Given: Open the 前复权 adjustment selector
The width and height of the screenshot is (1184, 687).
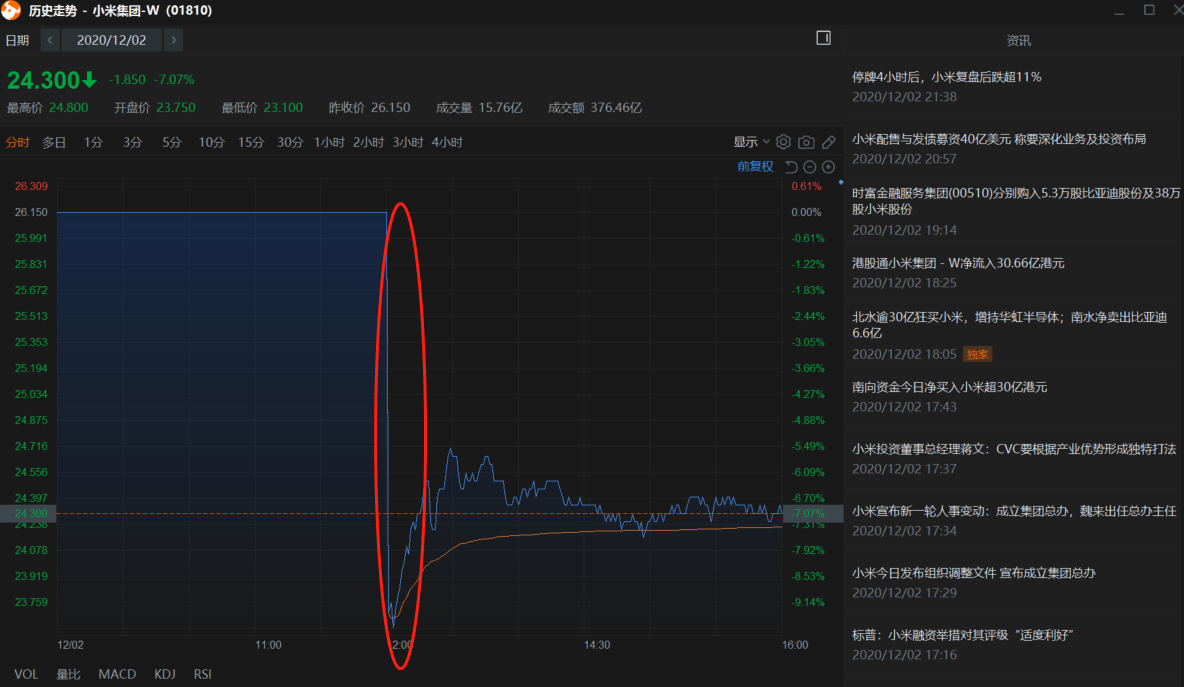Looking at the screenshot, I should [755, 167].
